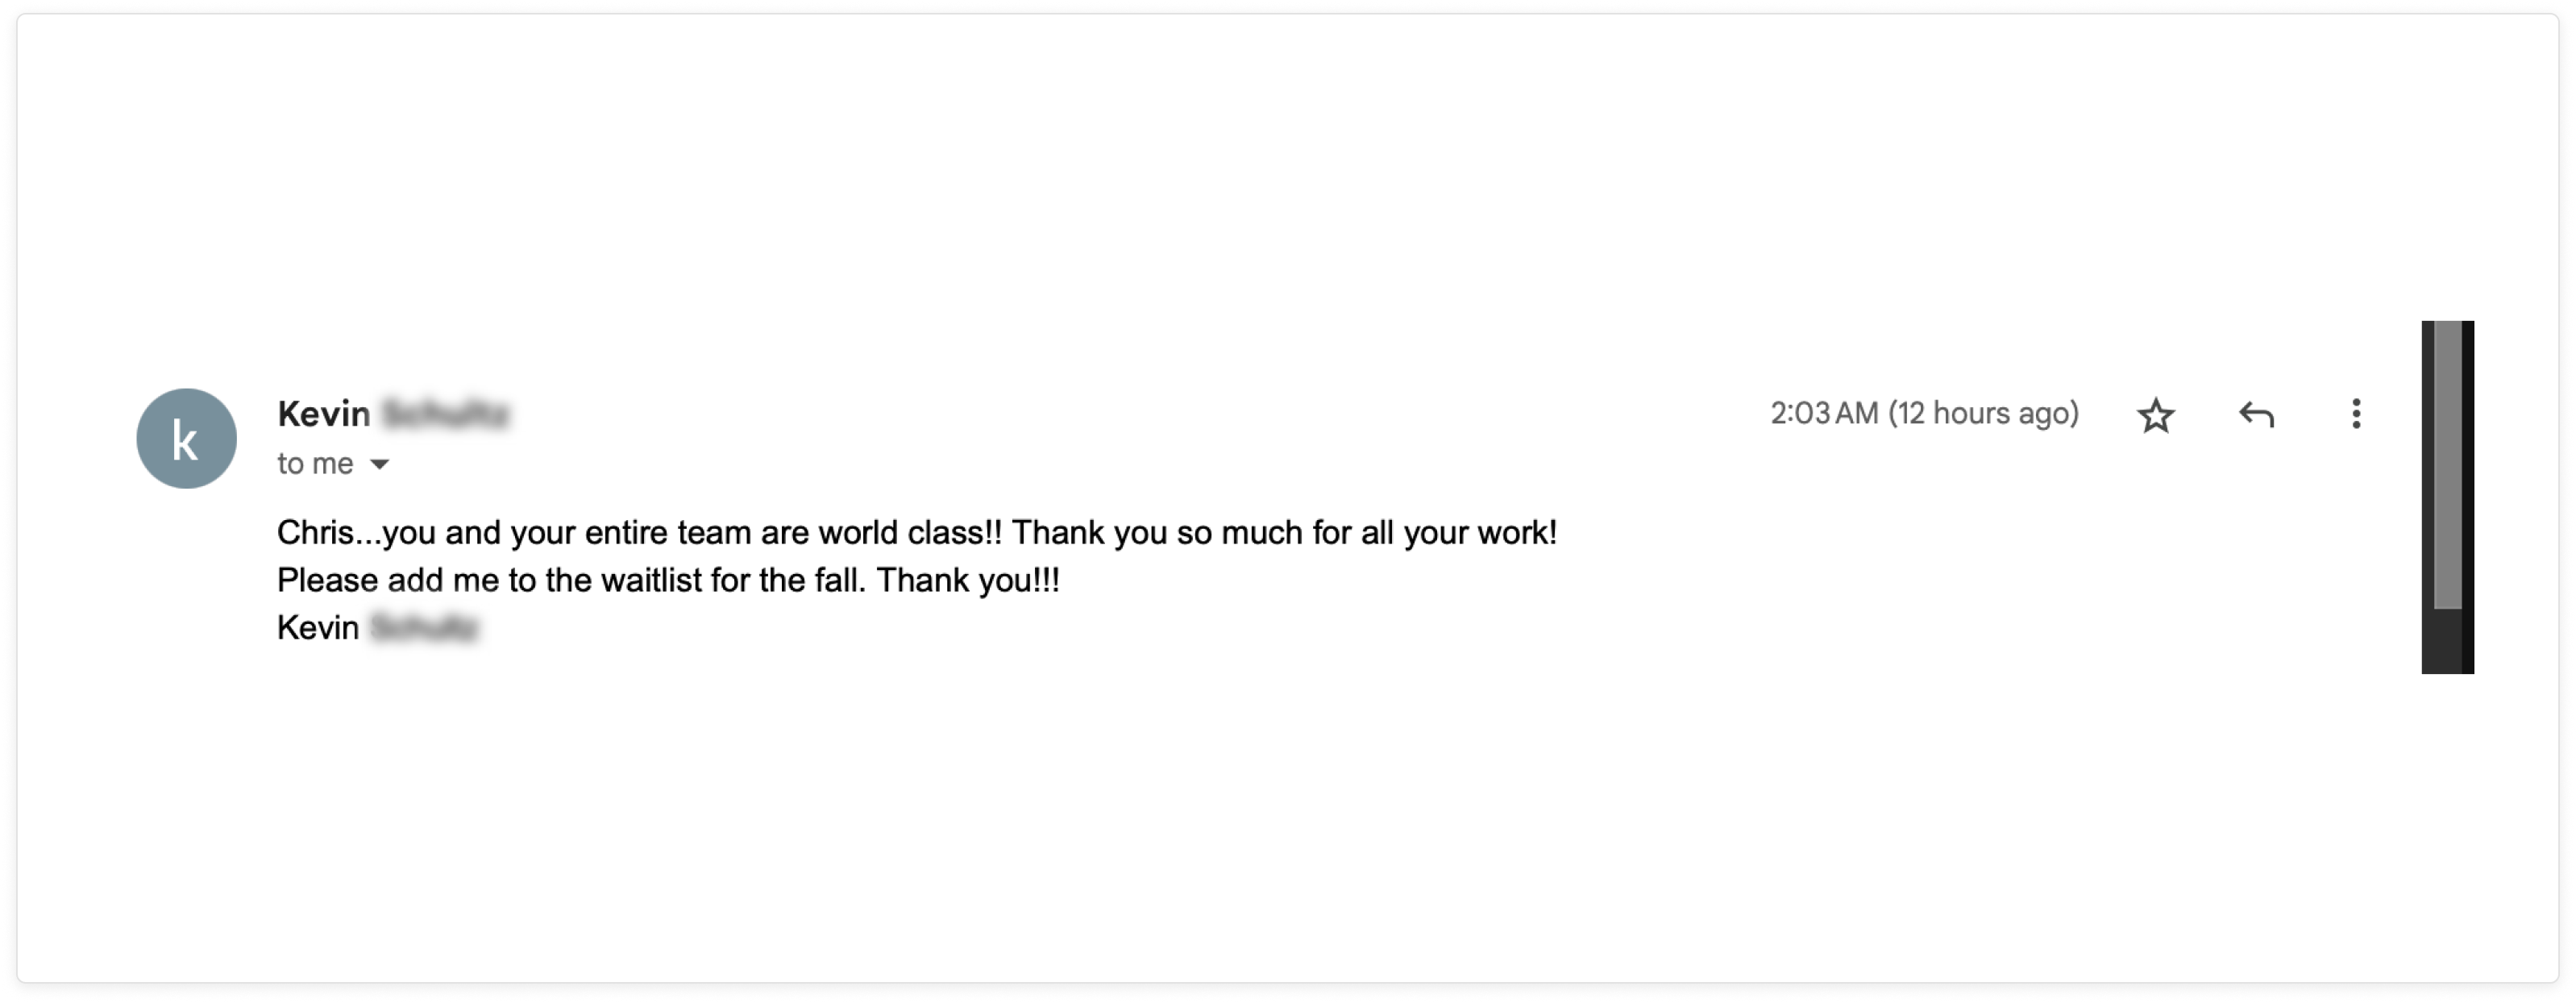The image size is (2576, 1003).
Task: Star the email from Kevin
Action: 2155,414
